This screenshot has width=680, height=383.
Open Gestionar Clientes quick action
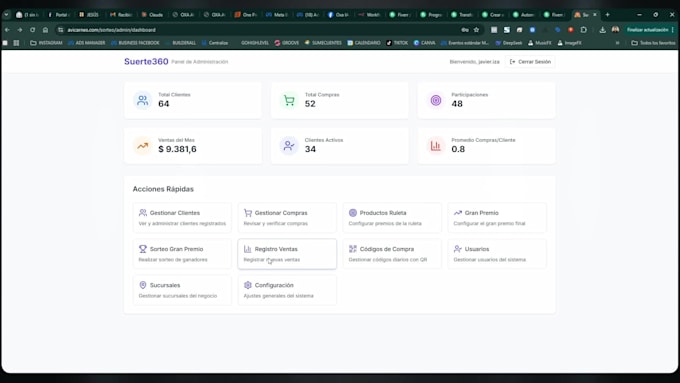(x=182, y=218)
